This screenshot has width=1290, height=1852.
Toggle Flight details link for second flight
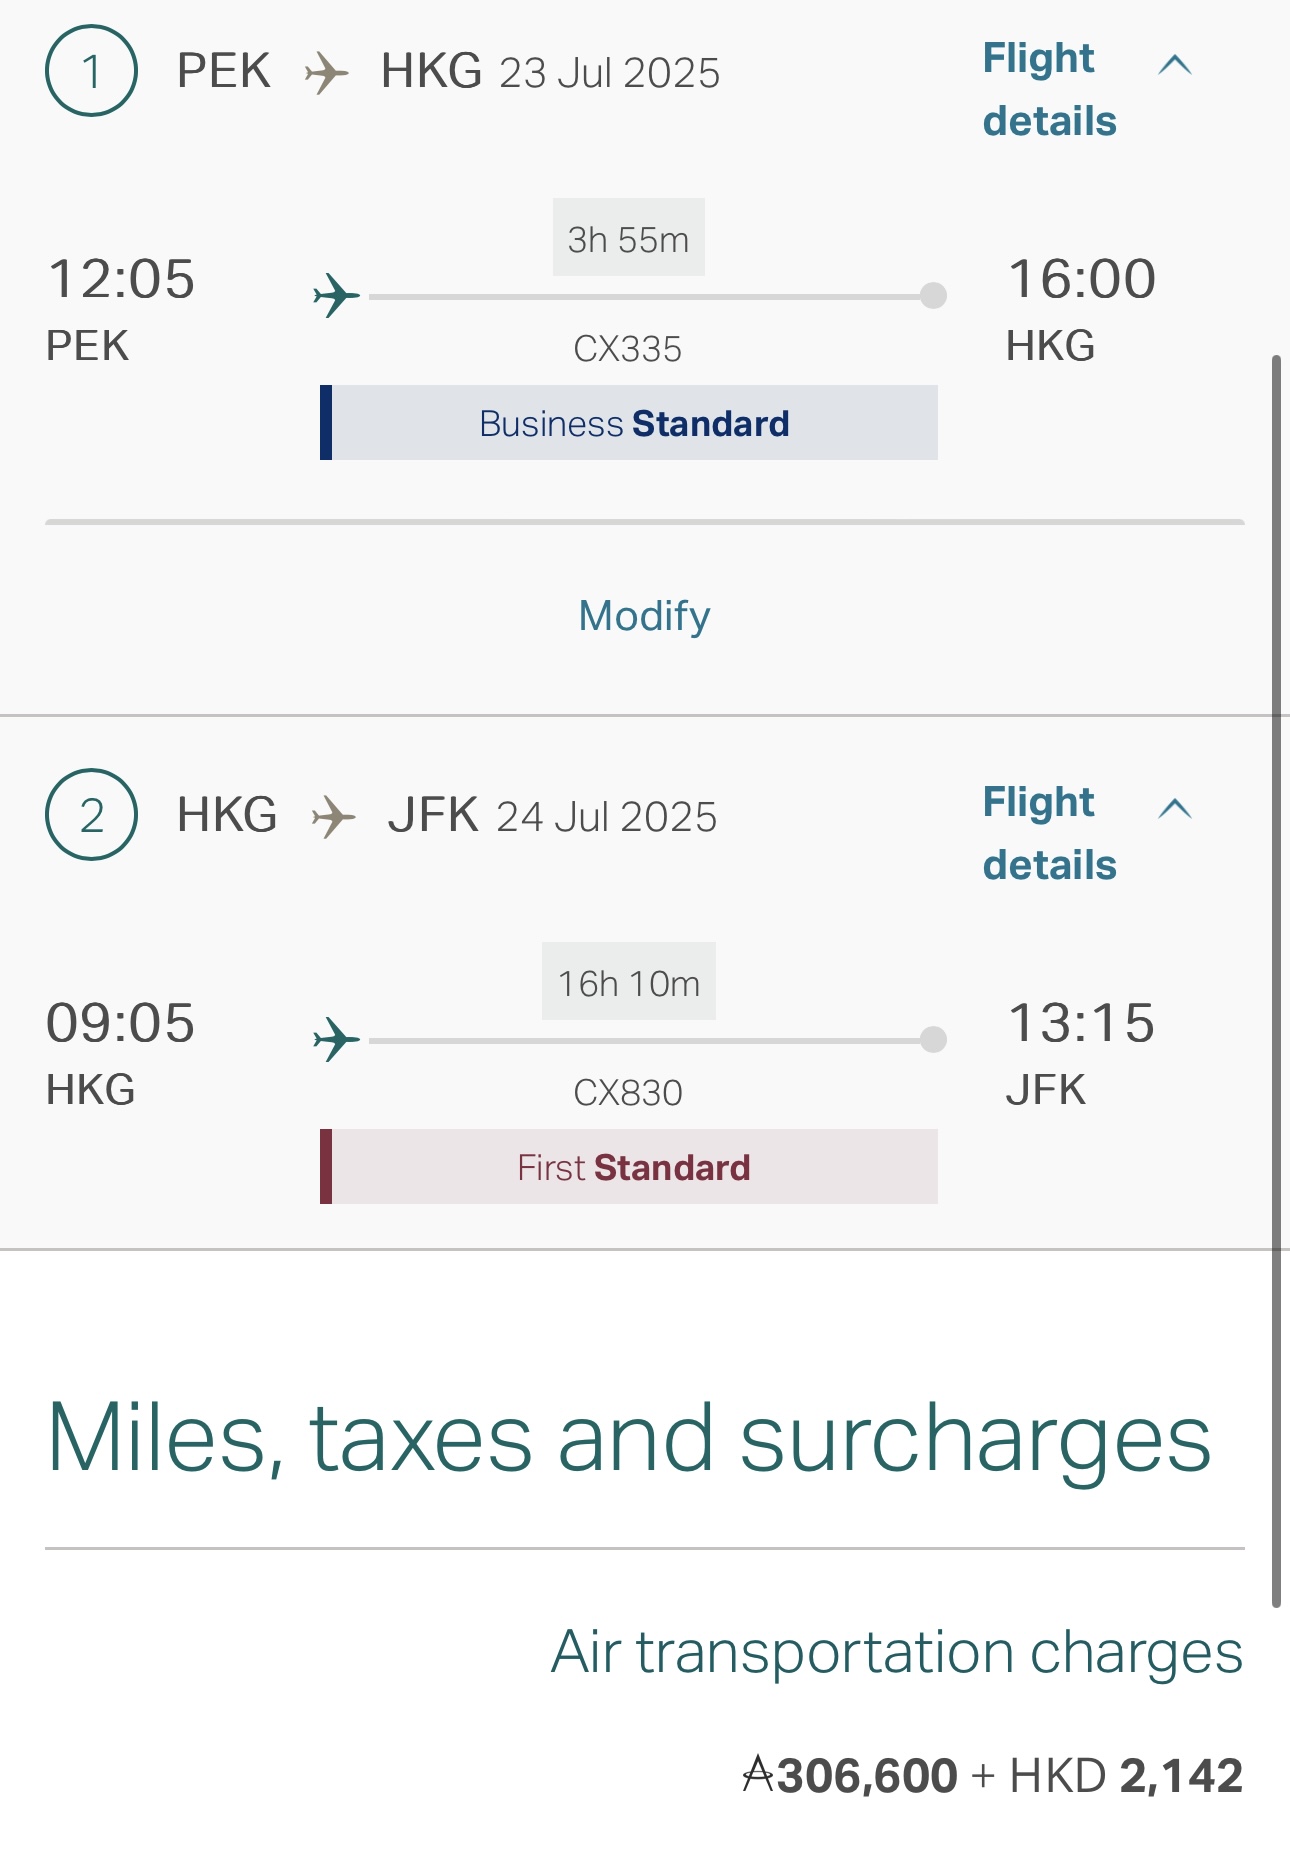[1048, 834]
